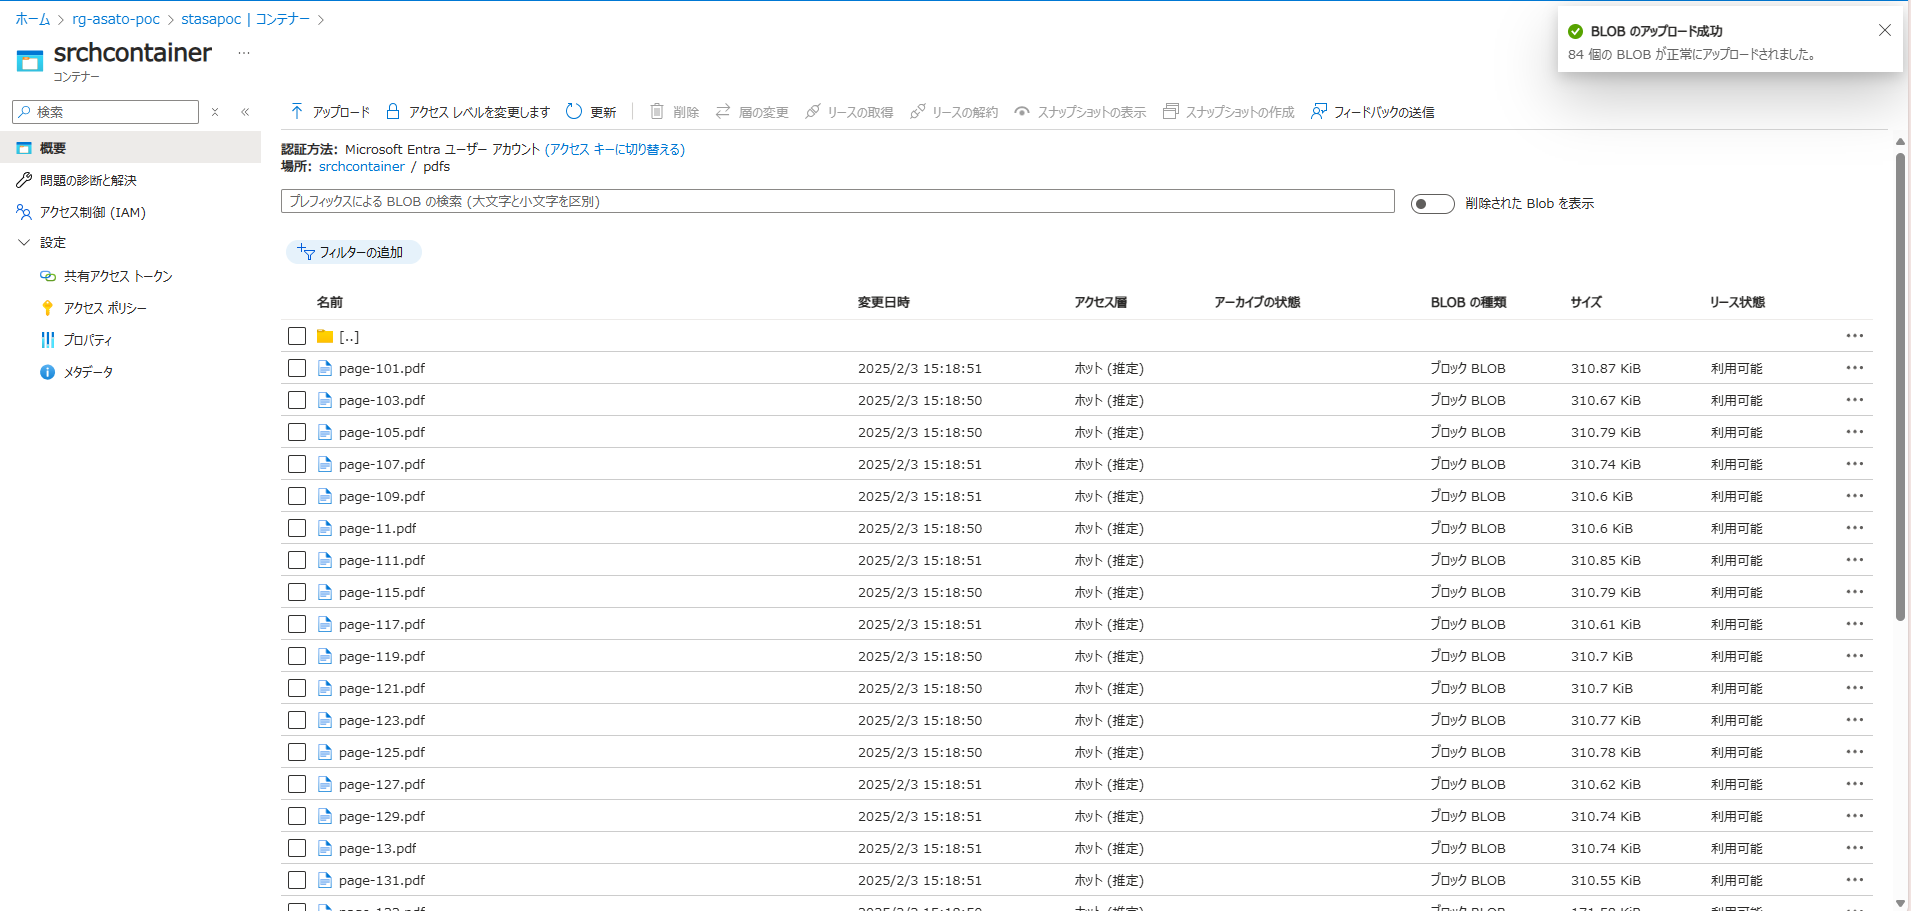Open フィードバックの送信
The width and height of the screenshot is (1911, 911).
tap(1373, 111)
